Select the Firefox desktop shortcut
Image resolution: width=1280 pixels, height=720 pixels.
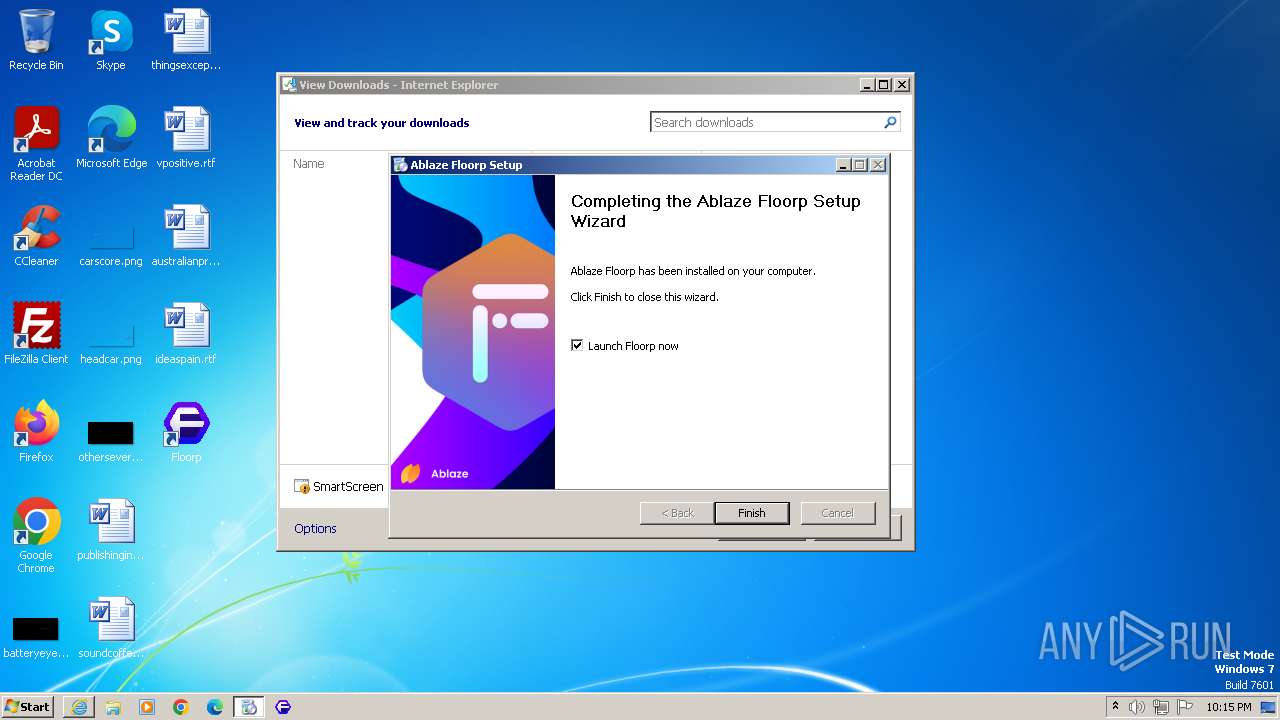click(x=36, y=432)
